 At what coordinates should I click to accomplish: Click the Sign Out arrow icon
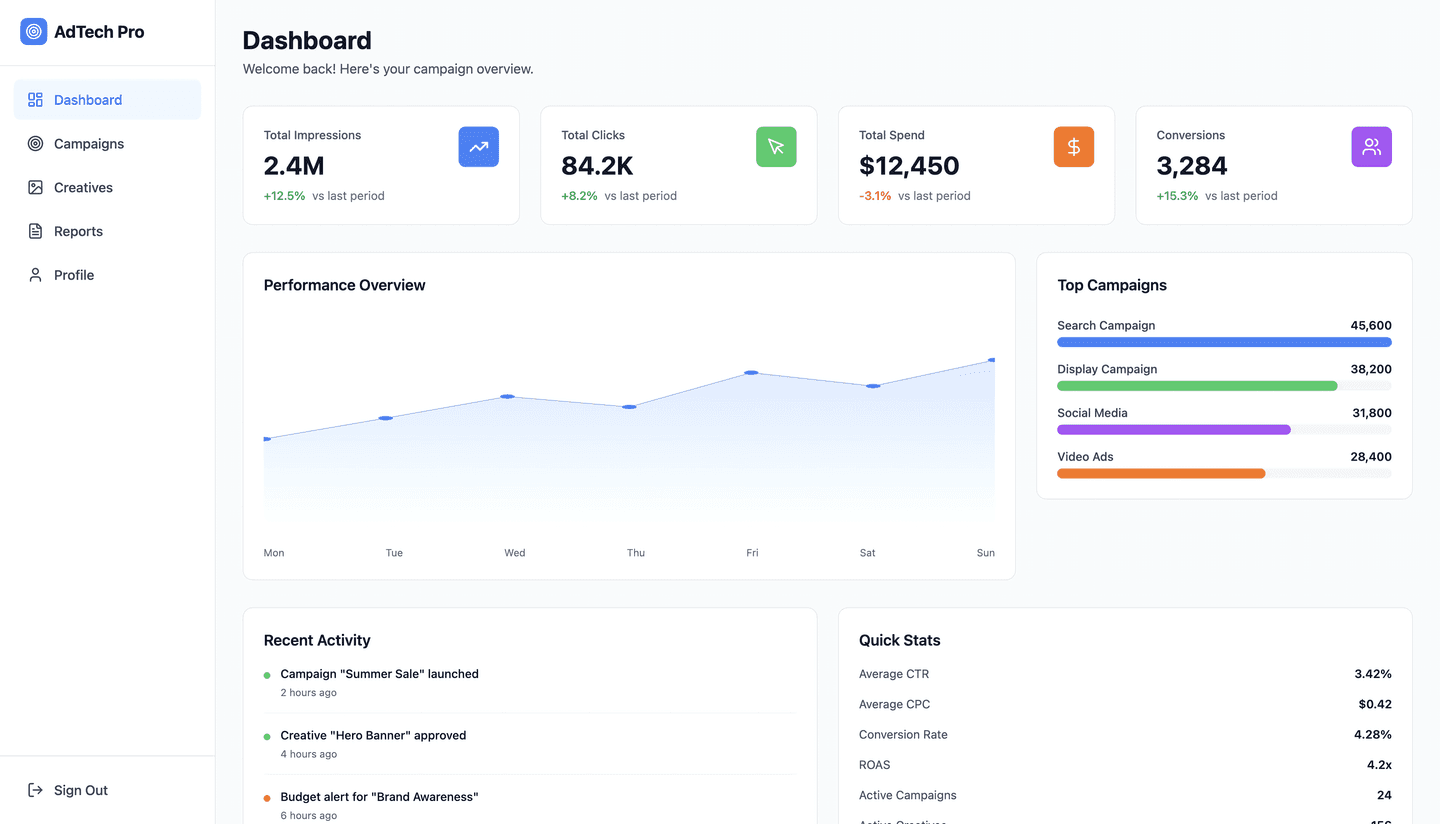(x=34, y=790)
